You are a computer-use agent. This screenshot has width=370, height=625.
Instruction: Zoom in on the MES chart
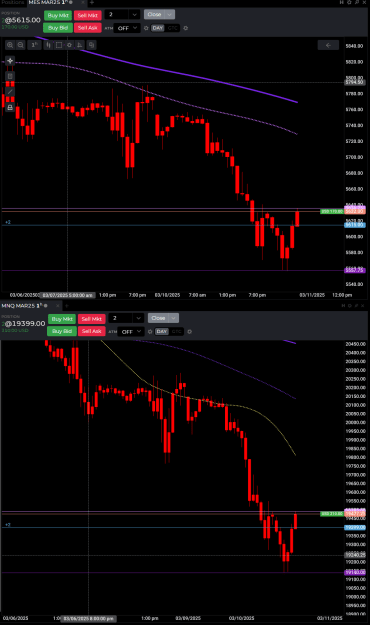[10, 45]
